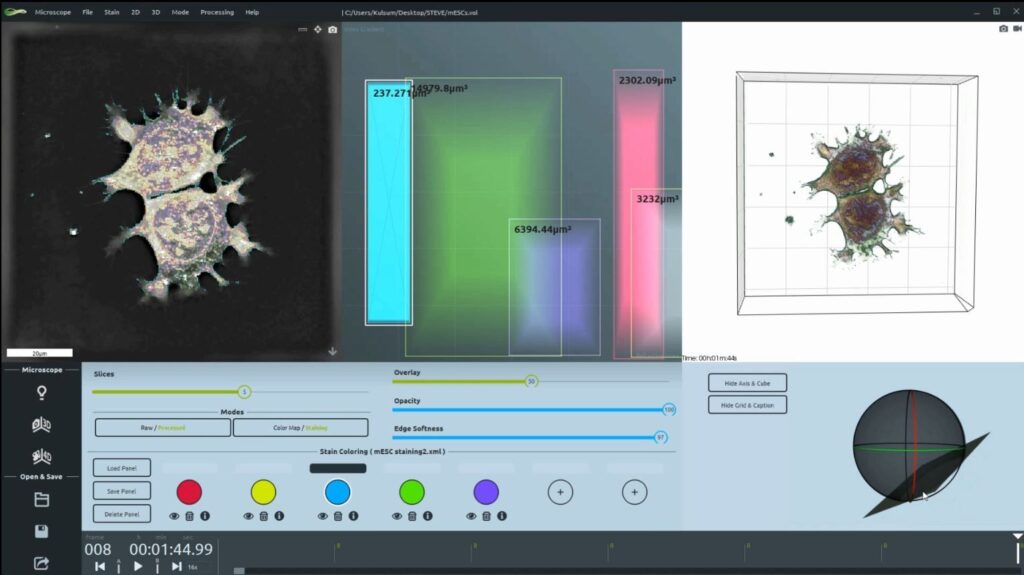Viewport: 1024px width, 575px height.
Task: Click the Load Panel button
Action: tap(121, 467)
